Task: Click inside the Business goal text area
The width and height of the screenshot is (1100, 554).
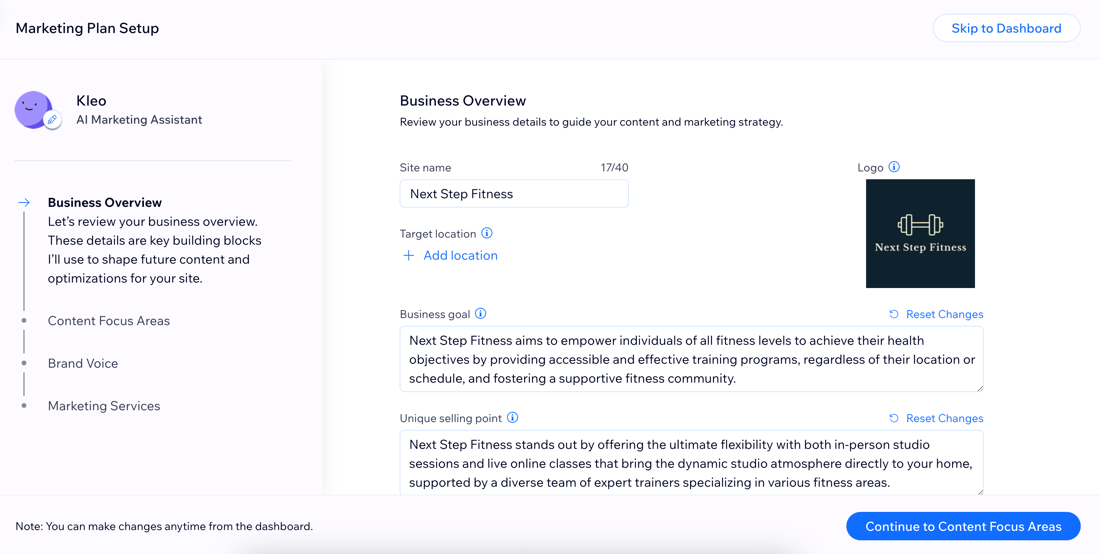Action: 692,359
